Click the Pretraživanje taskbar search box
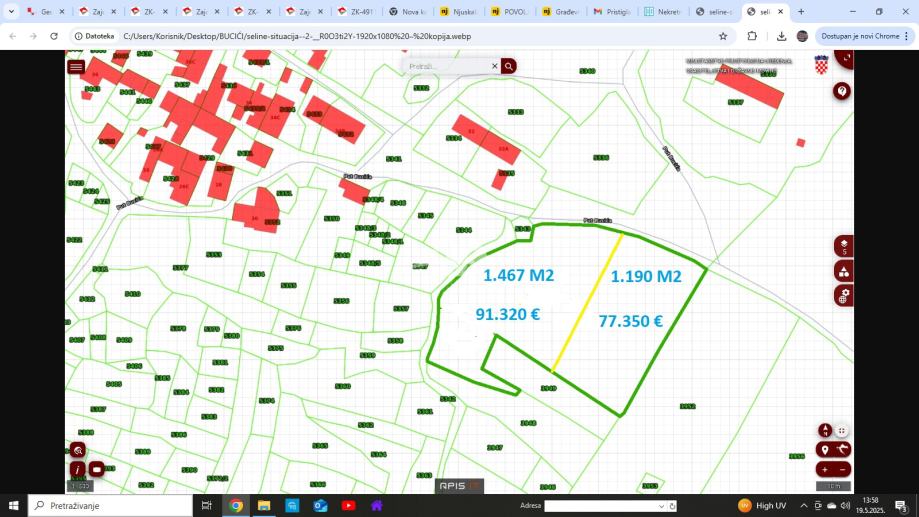Image resolution: width=919 pixels, height=517 pixels. pos(110,505)
